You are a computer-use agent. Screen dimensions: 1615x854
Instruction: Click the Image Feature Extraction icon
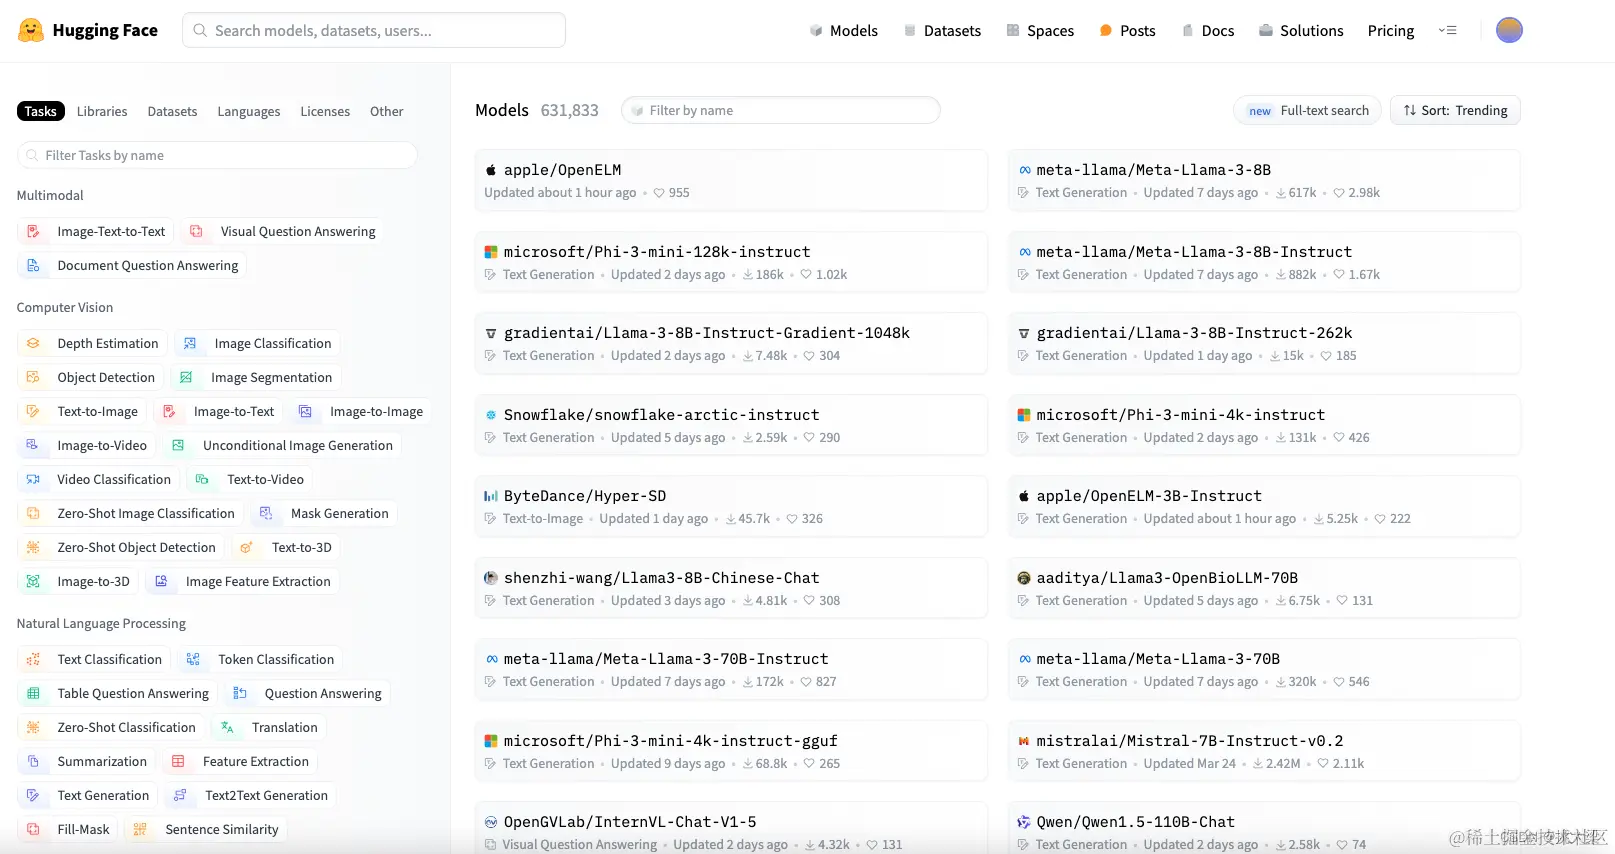pyautogui.click(x=161, y=581)
